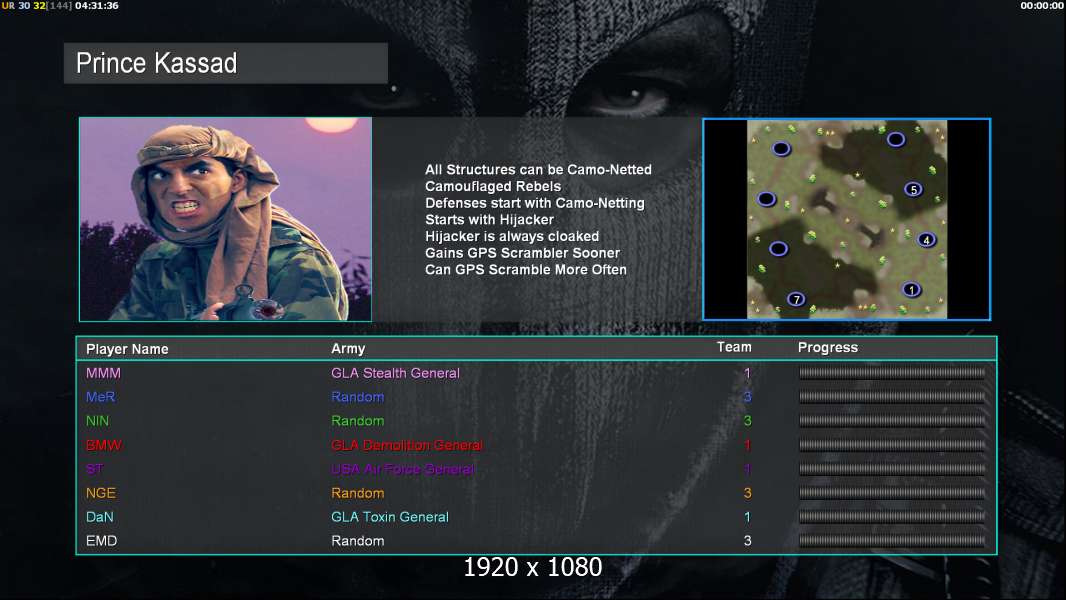Click EMD's Random army entry

tap(358, 541)
